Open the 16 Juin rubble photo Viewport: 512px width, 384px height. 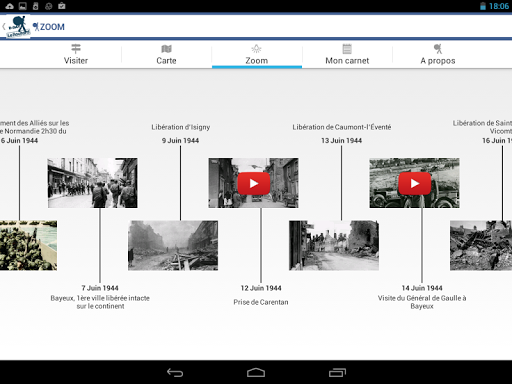point(481,245)
